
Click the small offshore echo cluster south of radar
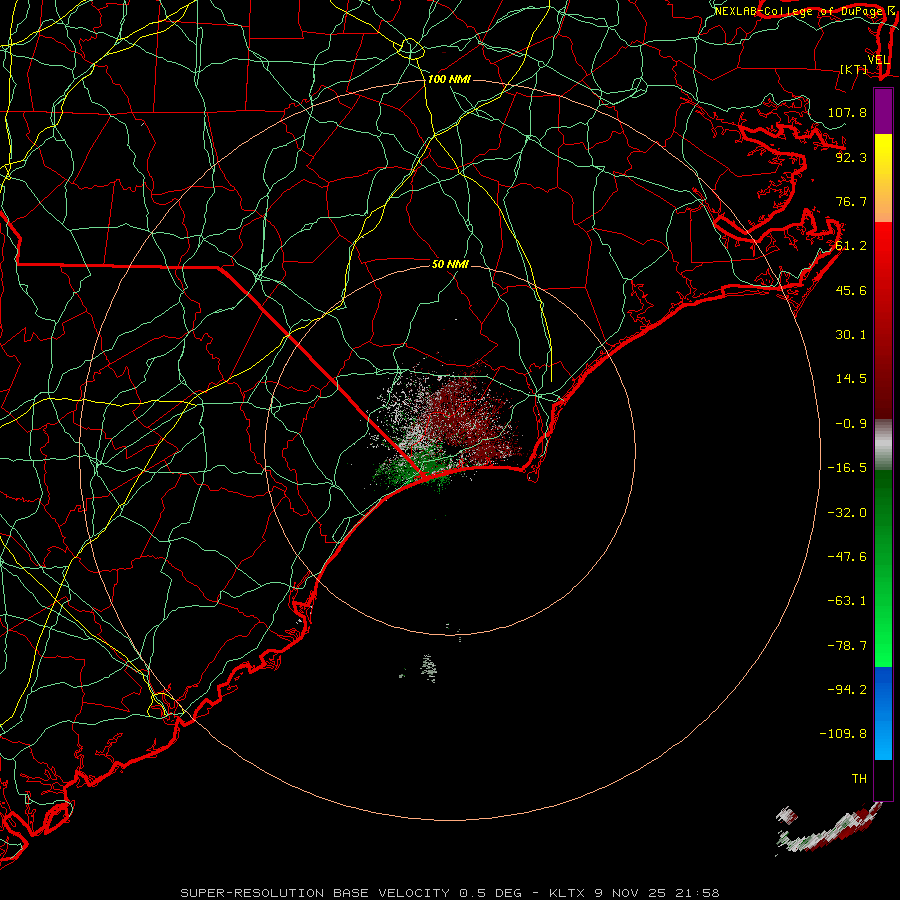427,668
